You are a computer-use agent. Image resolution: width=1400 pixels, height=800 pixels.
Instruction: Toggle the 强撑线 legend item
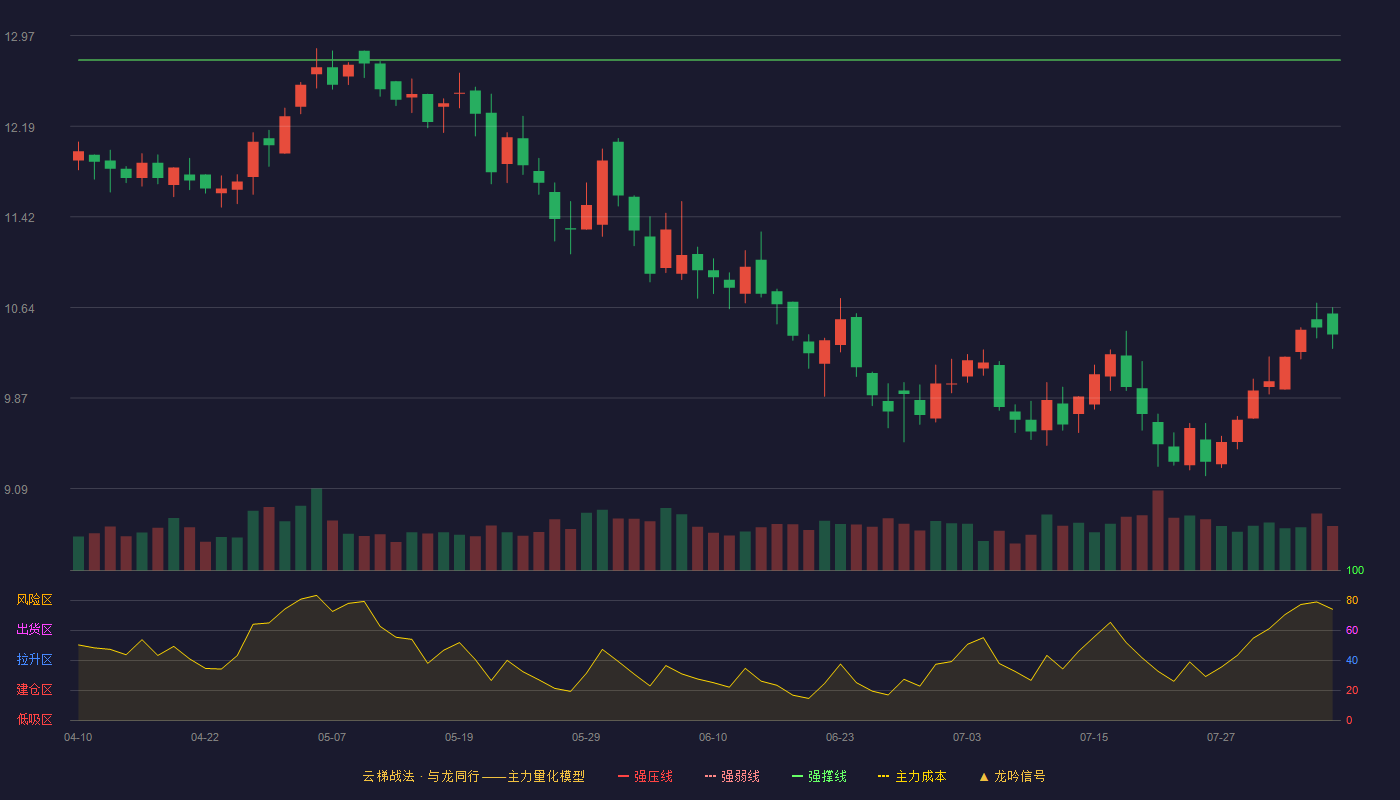[819, 776]
